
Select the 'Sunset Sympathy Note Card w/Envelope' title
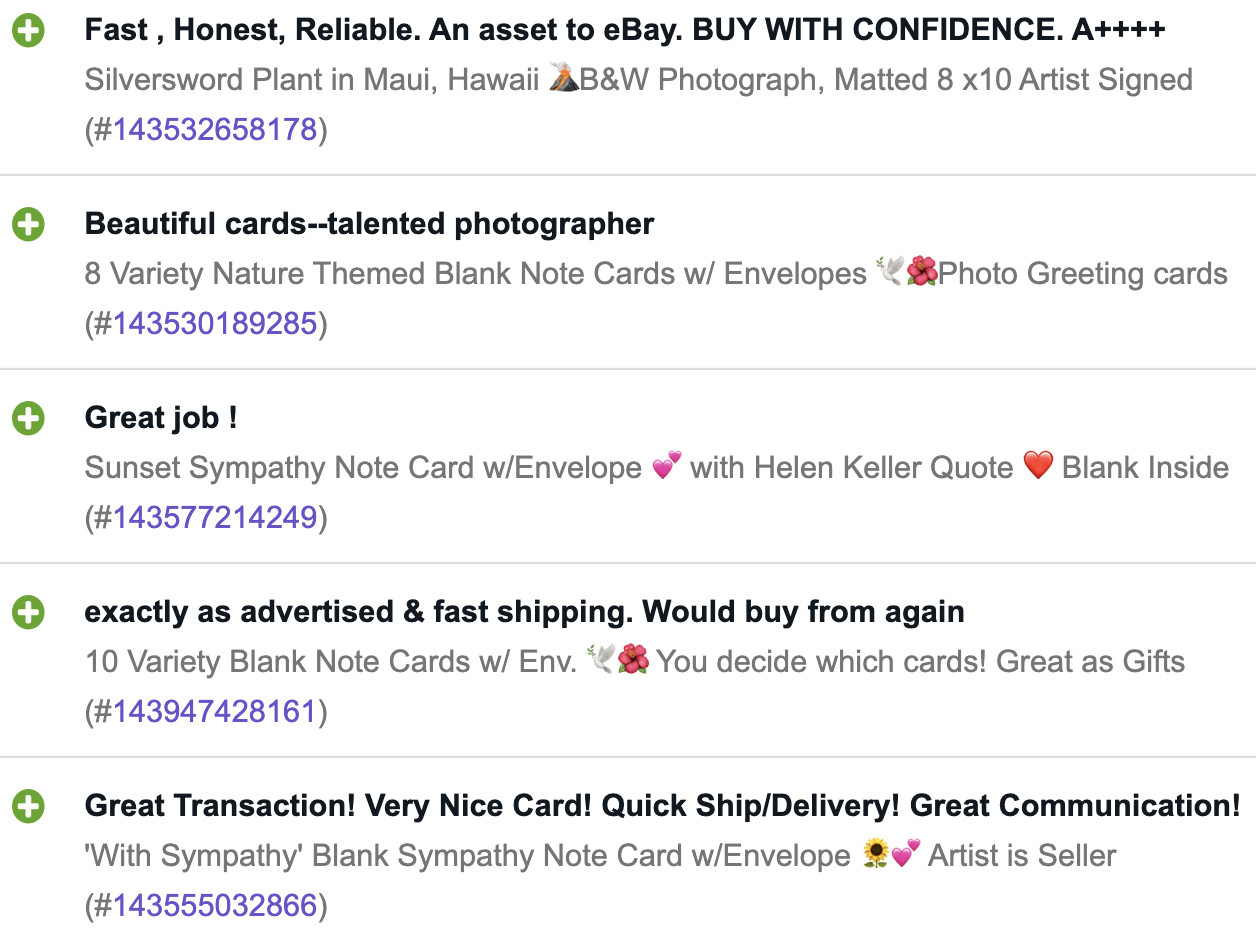pos(657,468)
